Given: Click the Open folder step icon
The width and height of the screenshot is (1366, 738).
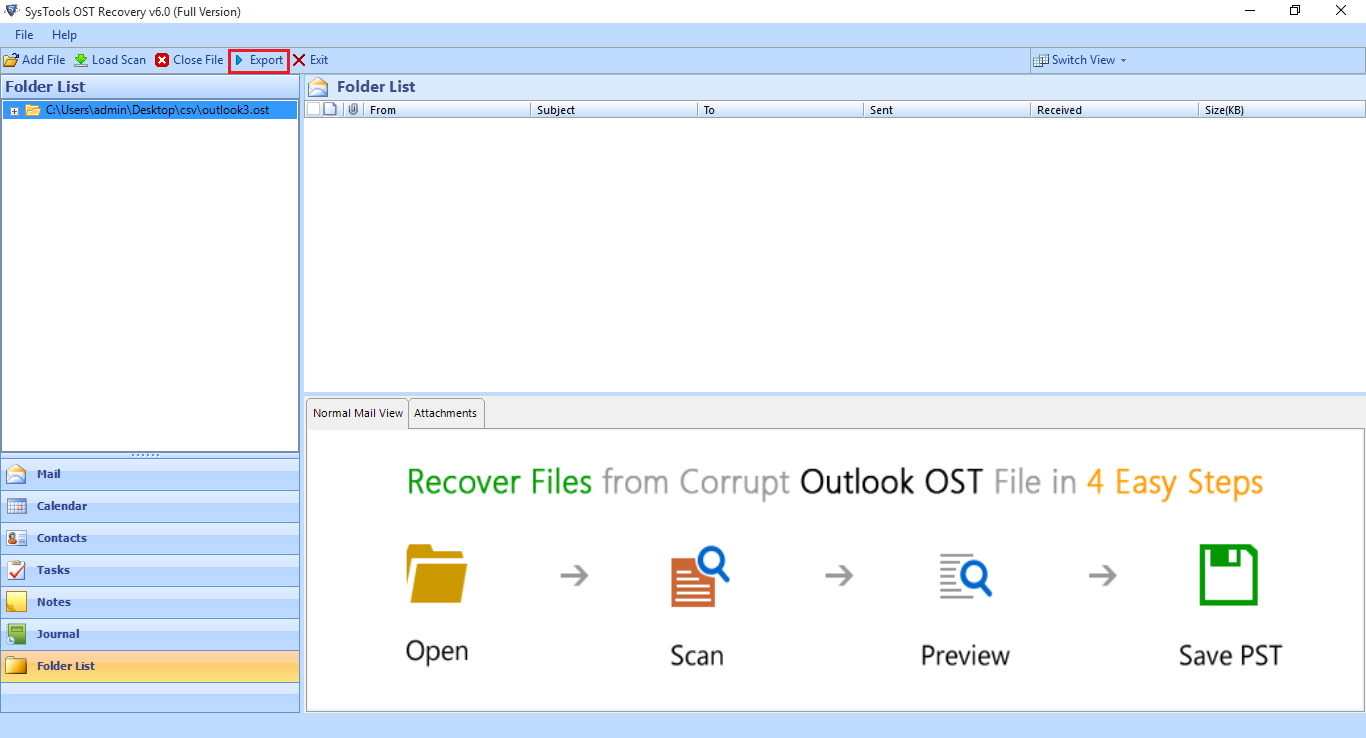Looking at the screenshot, I should 437,574.
